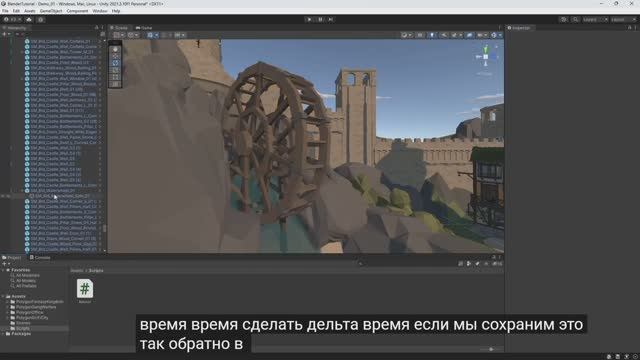Screen dimensions: 640x360
Task: Open the GameObject menu
Action: [51, 11]
